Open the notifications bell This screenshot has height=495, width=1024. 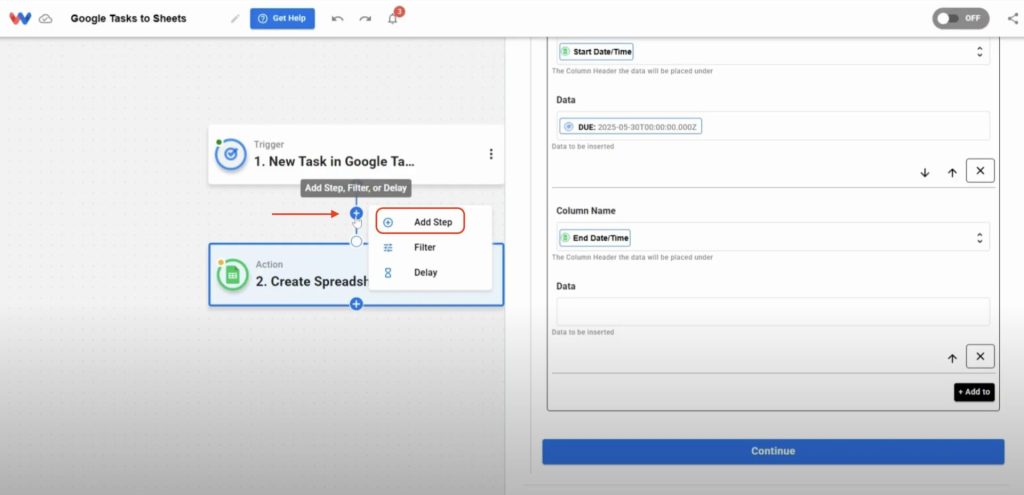tap(392, 18)
